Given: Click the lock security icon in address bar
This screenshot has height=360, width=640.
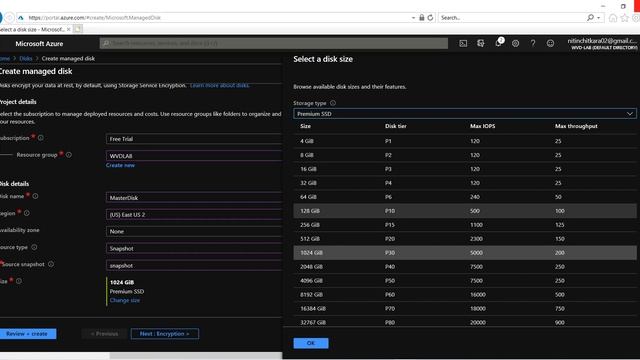Looking at the screenshot, I should [422, 18].
